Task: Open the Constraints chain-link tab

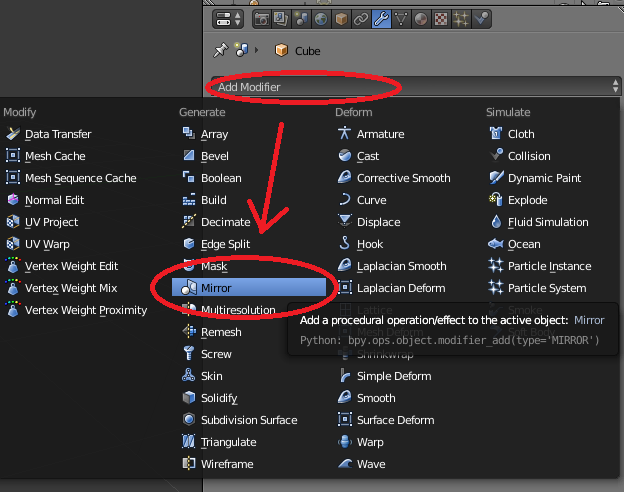Action: point(361,19)
